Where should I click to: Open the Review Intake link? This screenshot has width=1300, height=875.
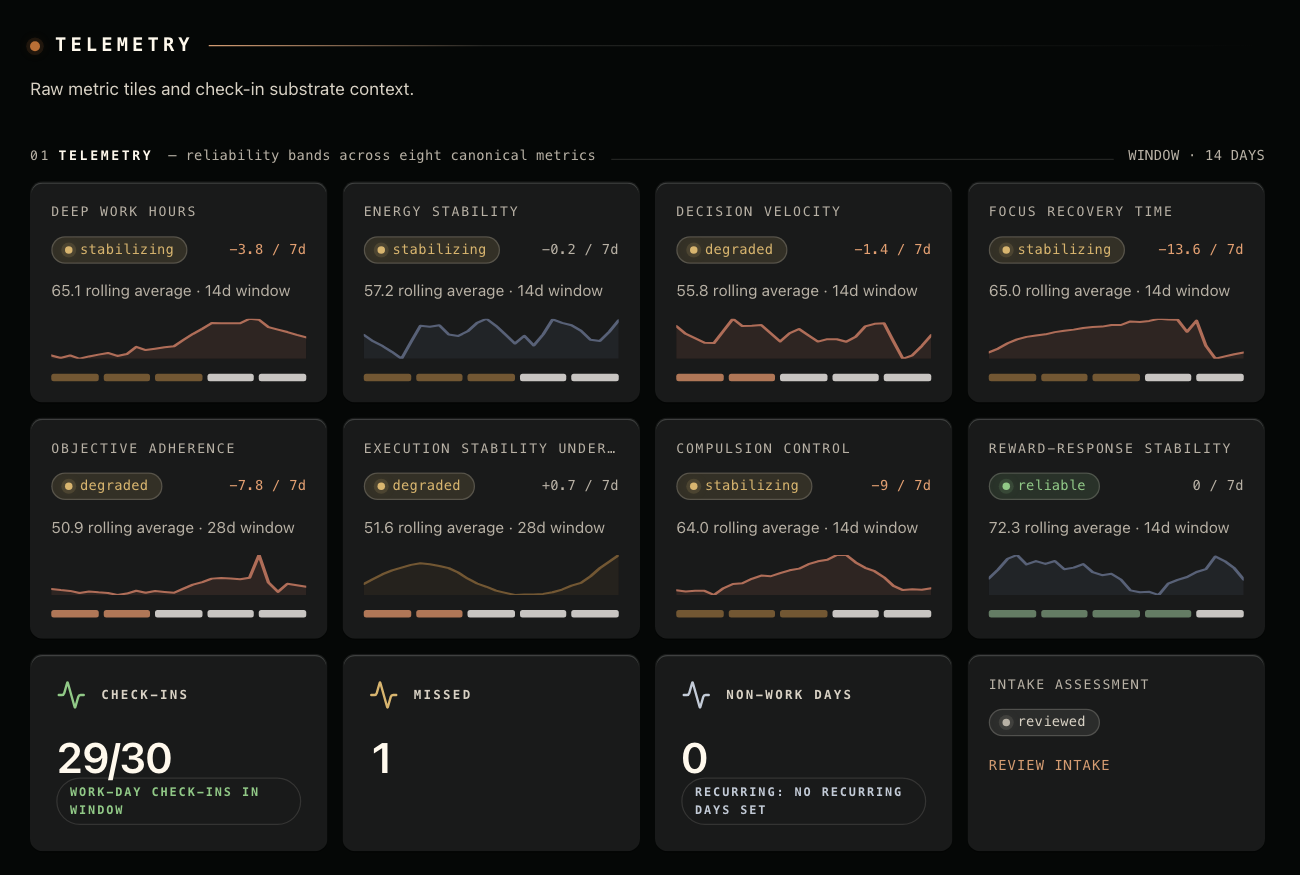tap(1049, 765)
